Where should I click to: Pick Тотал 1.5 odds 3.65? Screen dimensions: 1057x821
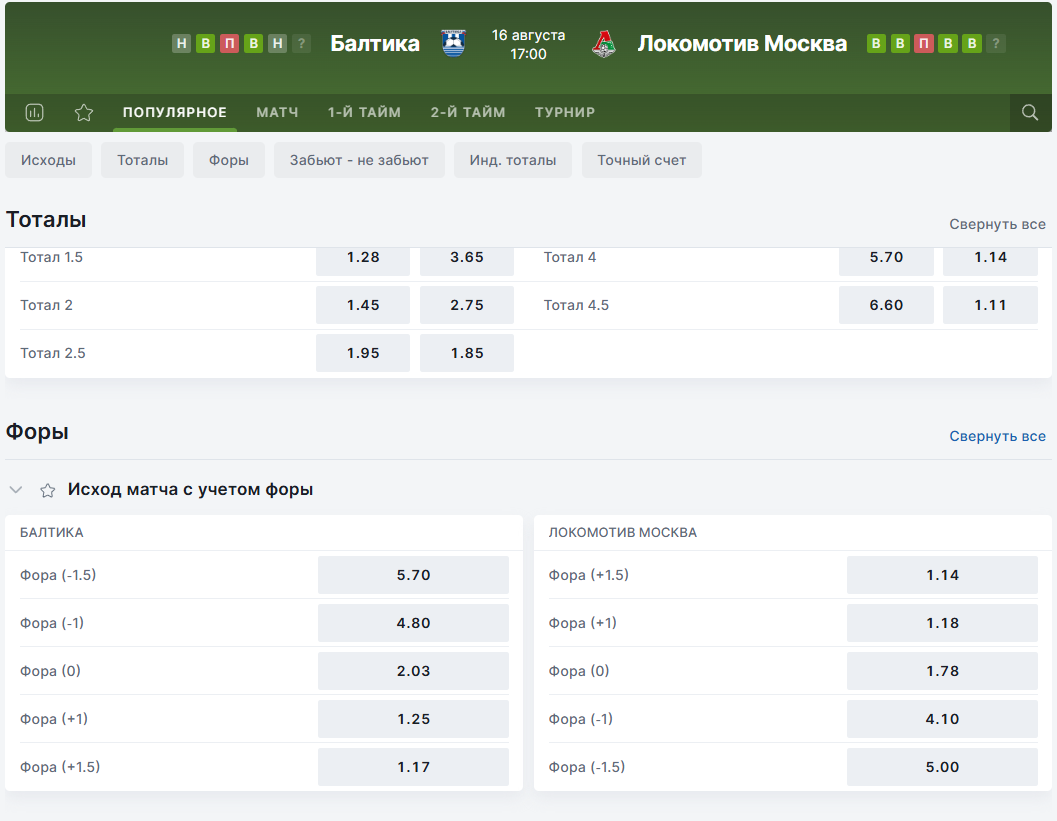tap(466, 260)
